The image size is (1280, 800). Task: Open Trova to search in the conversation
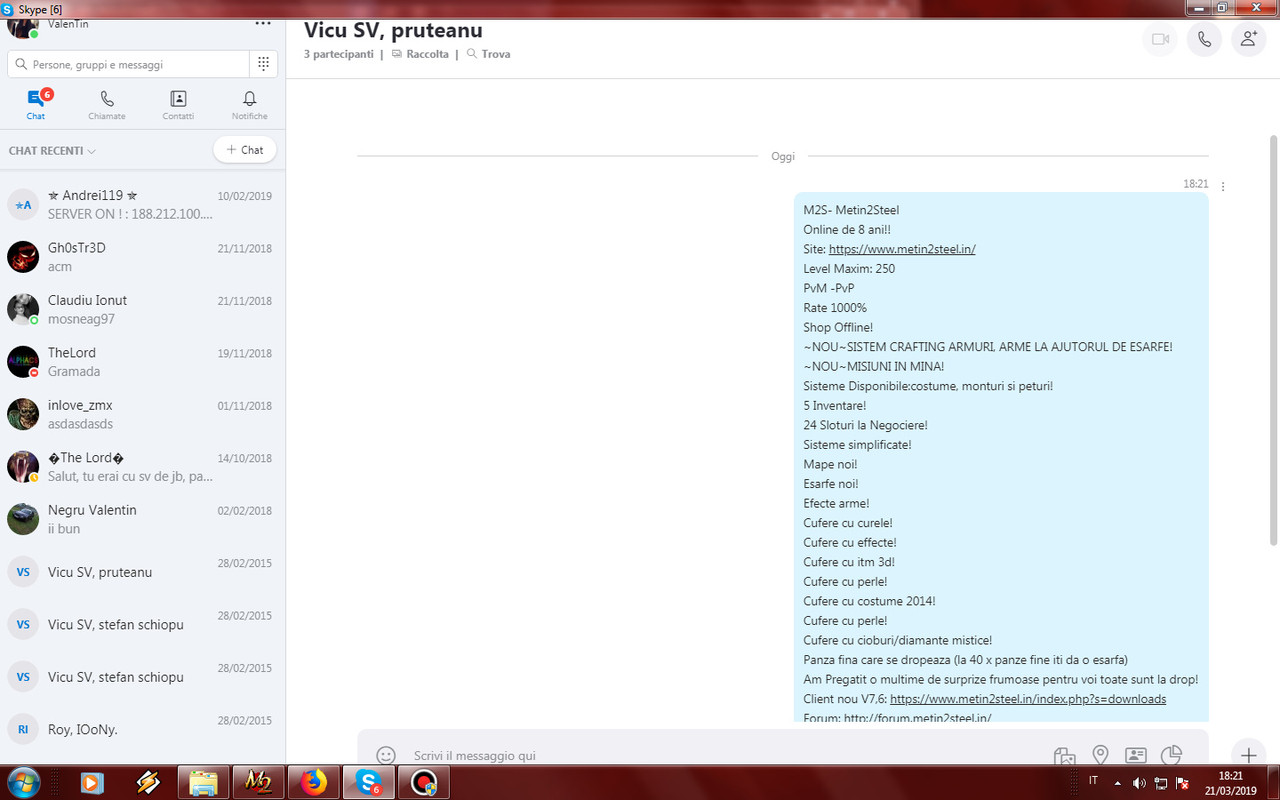coord(489,54)
